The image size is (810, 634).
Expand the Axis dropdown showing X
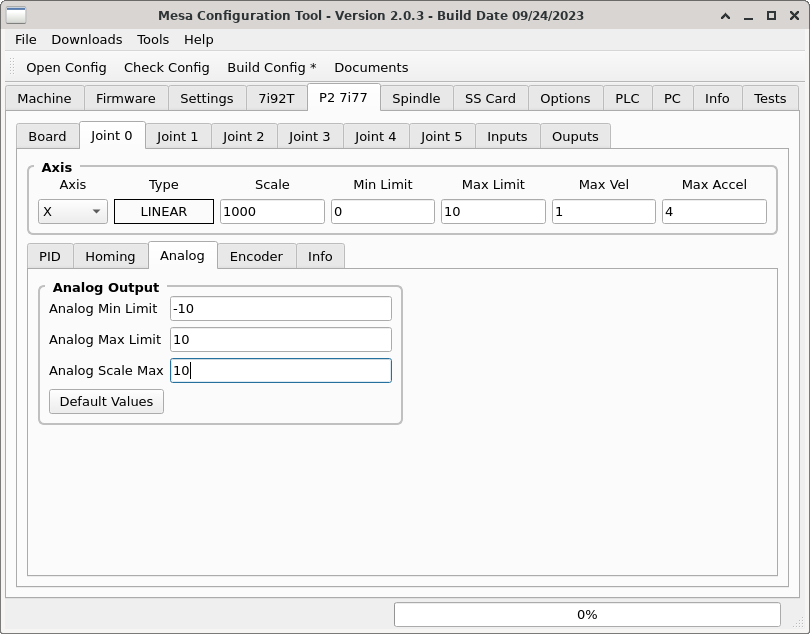[x=73, y=211]
